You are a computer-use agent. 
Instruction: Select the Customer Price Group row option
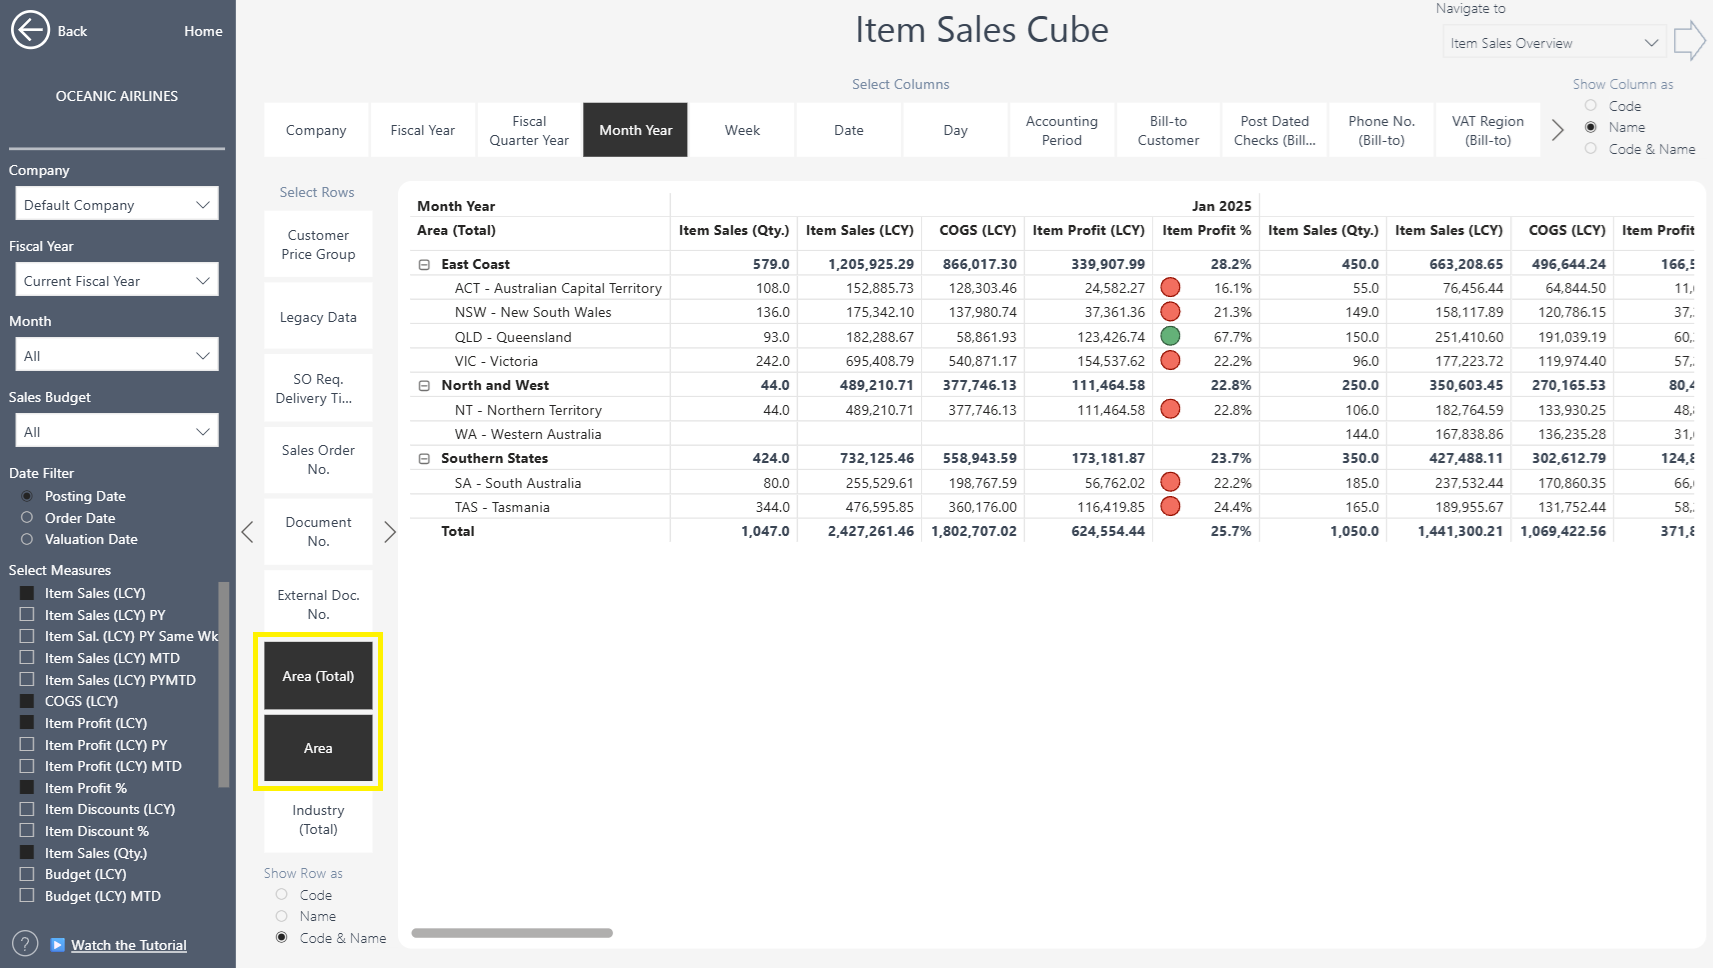coord(318,245)
